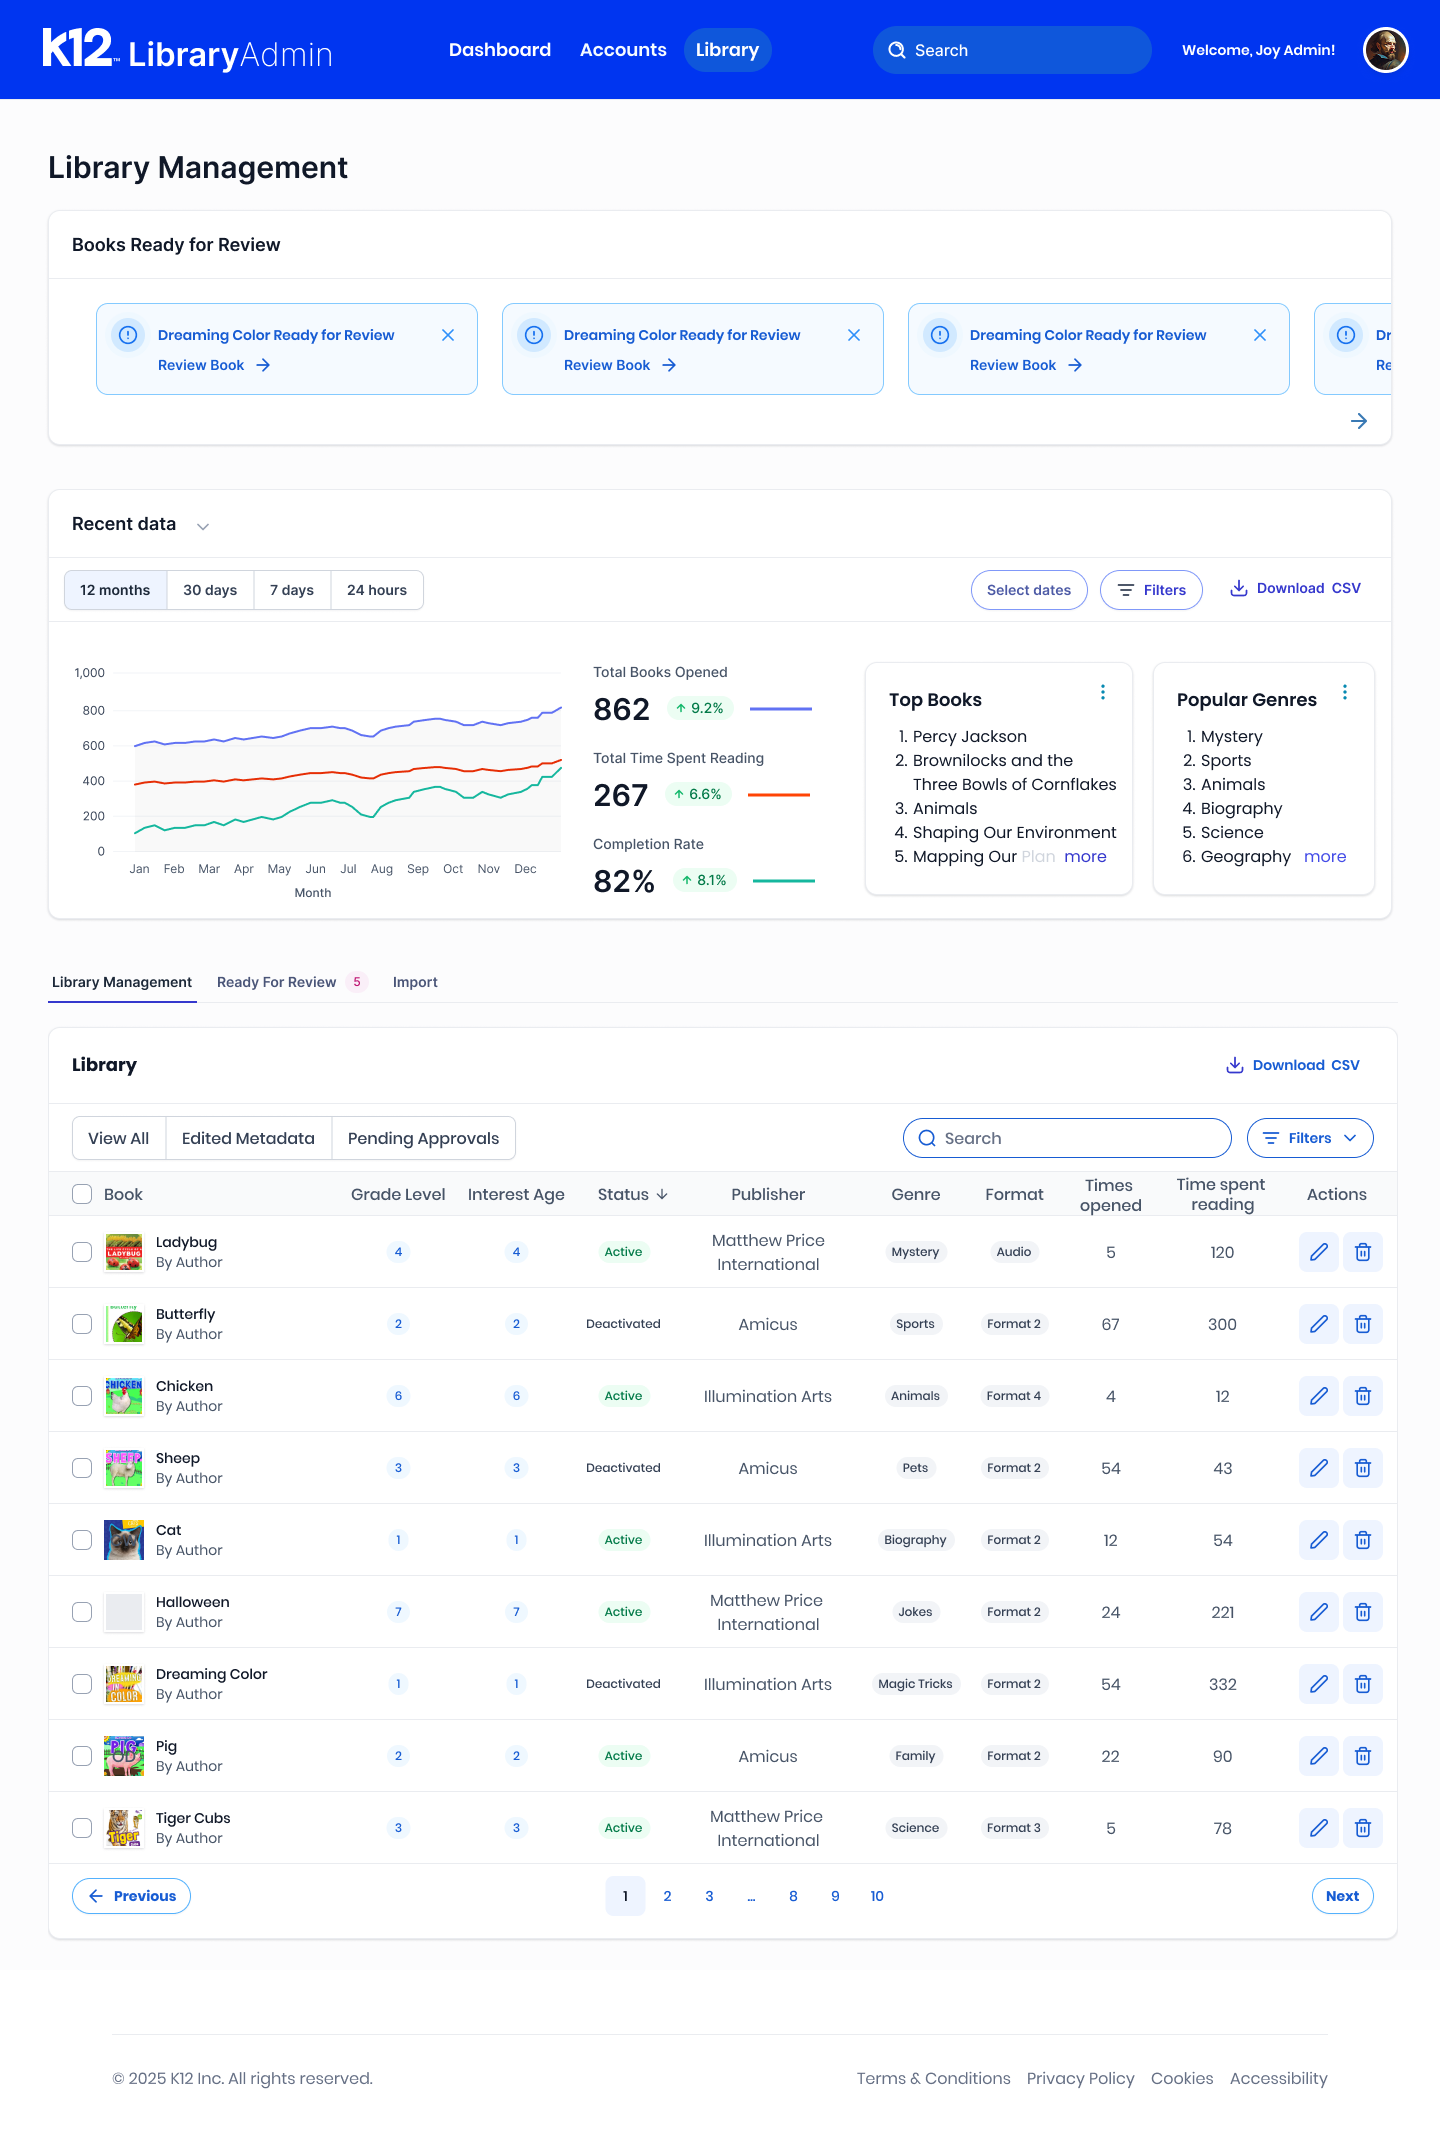Click the Ladybug book cover thumbnail

click(124, 1252)
